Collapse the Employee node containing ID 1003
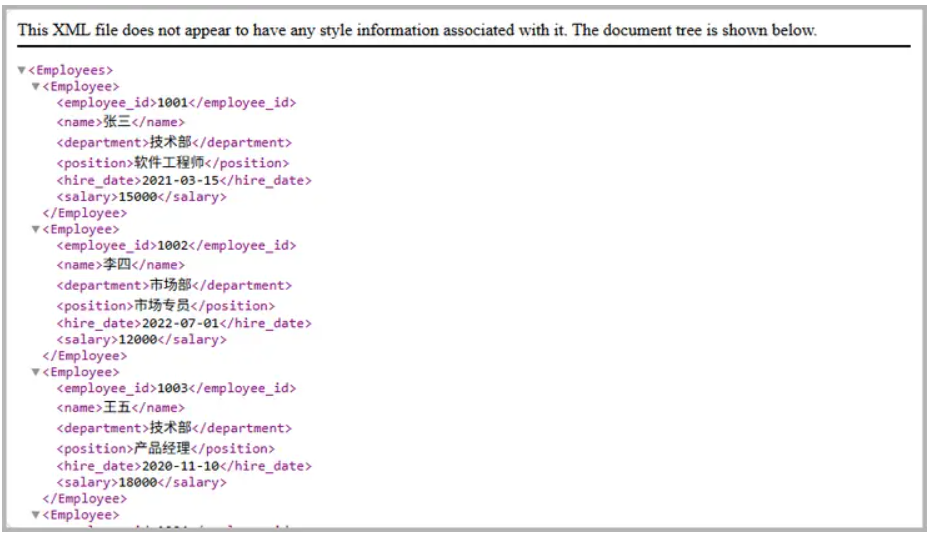Screen dimensions: 930x534 (35, 373)
